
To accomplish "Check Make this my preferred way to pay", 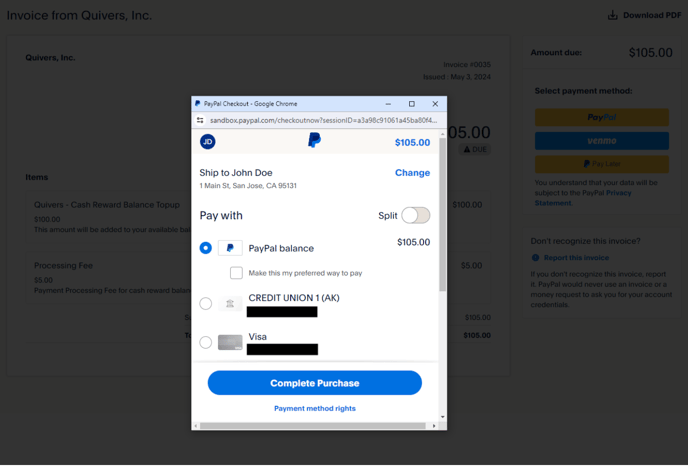I will click(x=236, y=273).
